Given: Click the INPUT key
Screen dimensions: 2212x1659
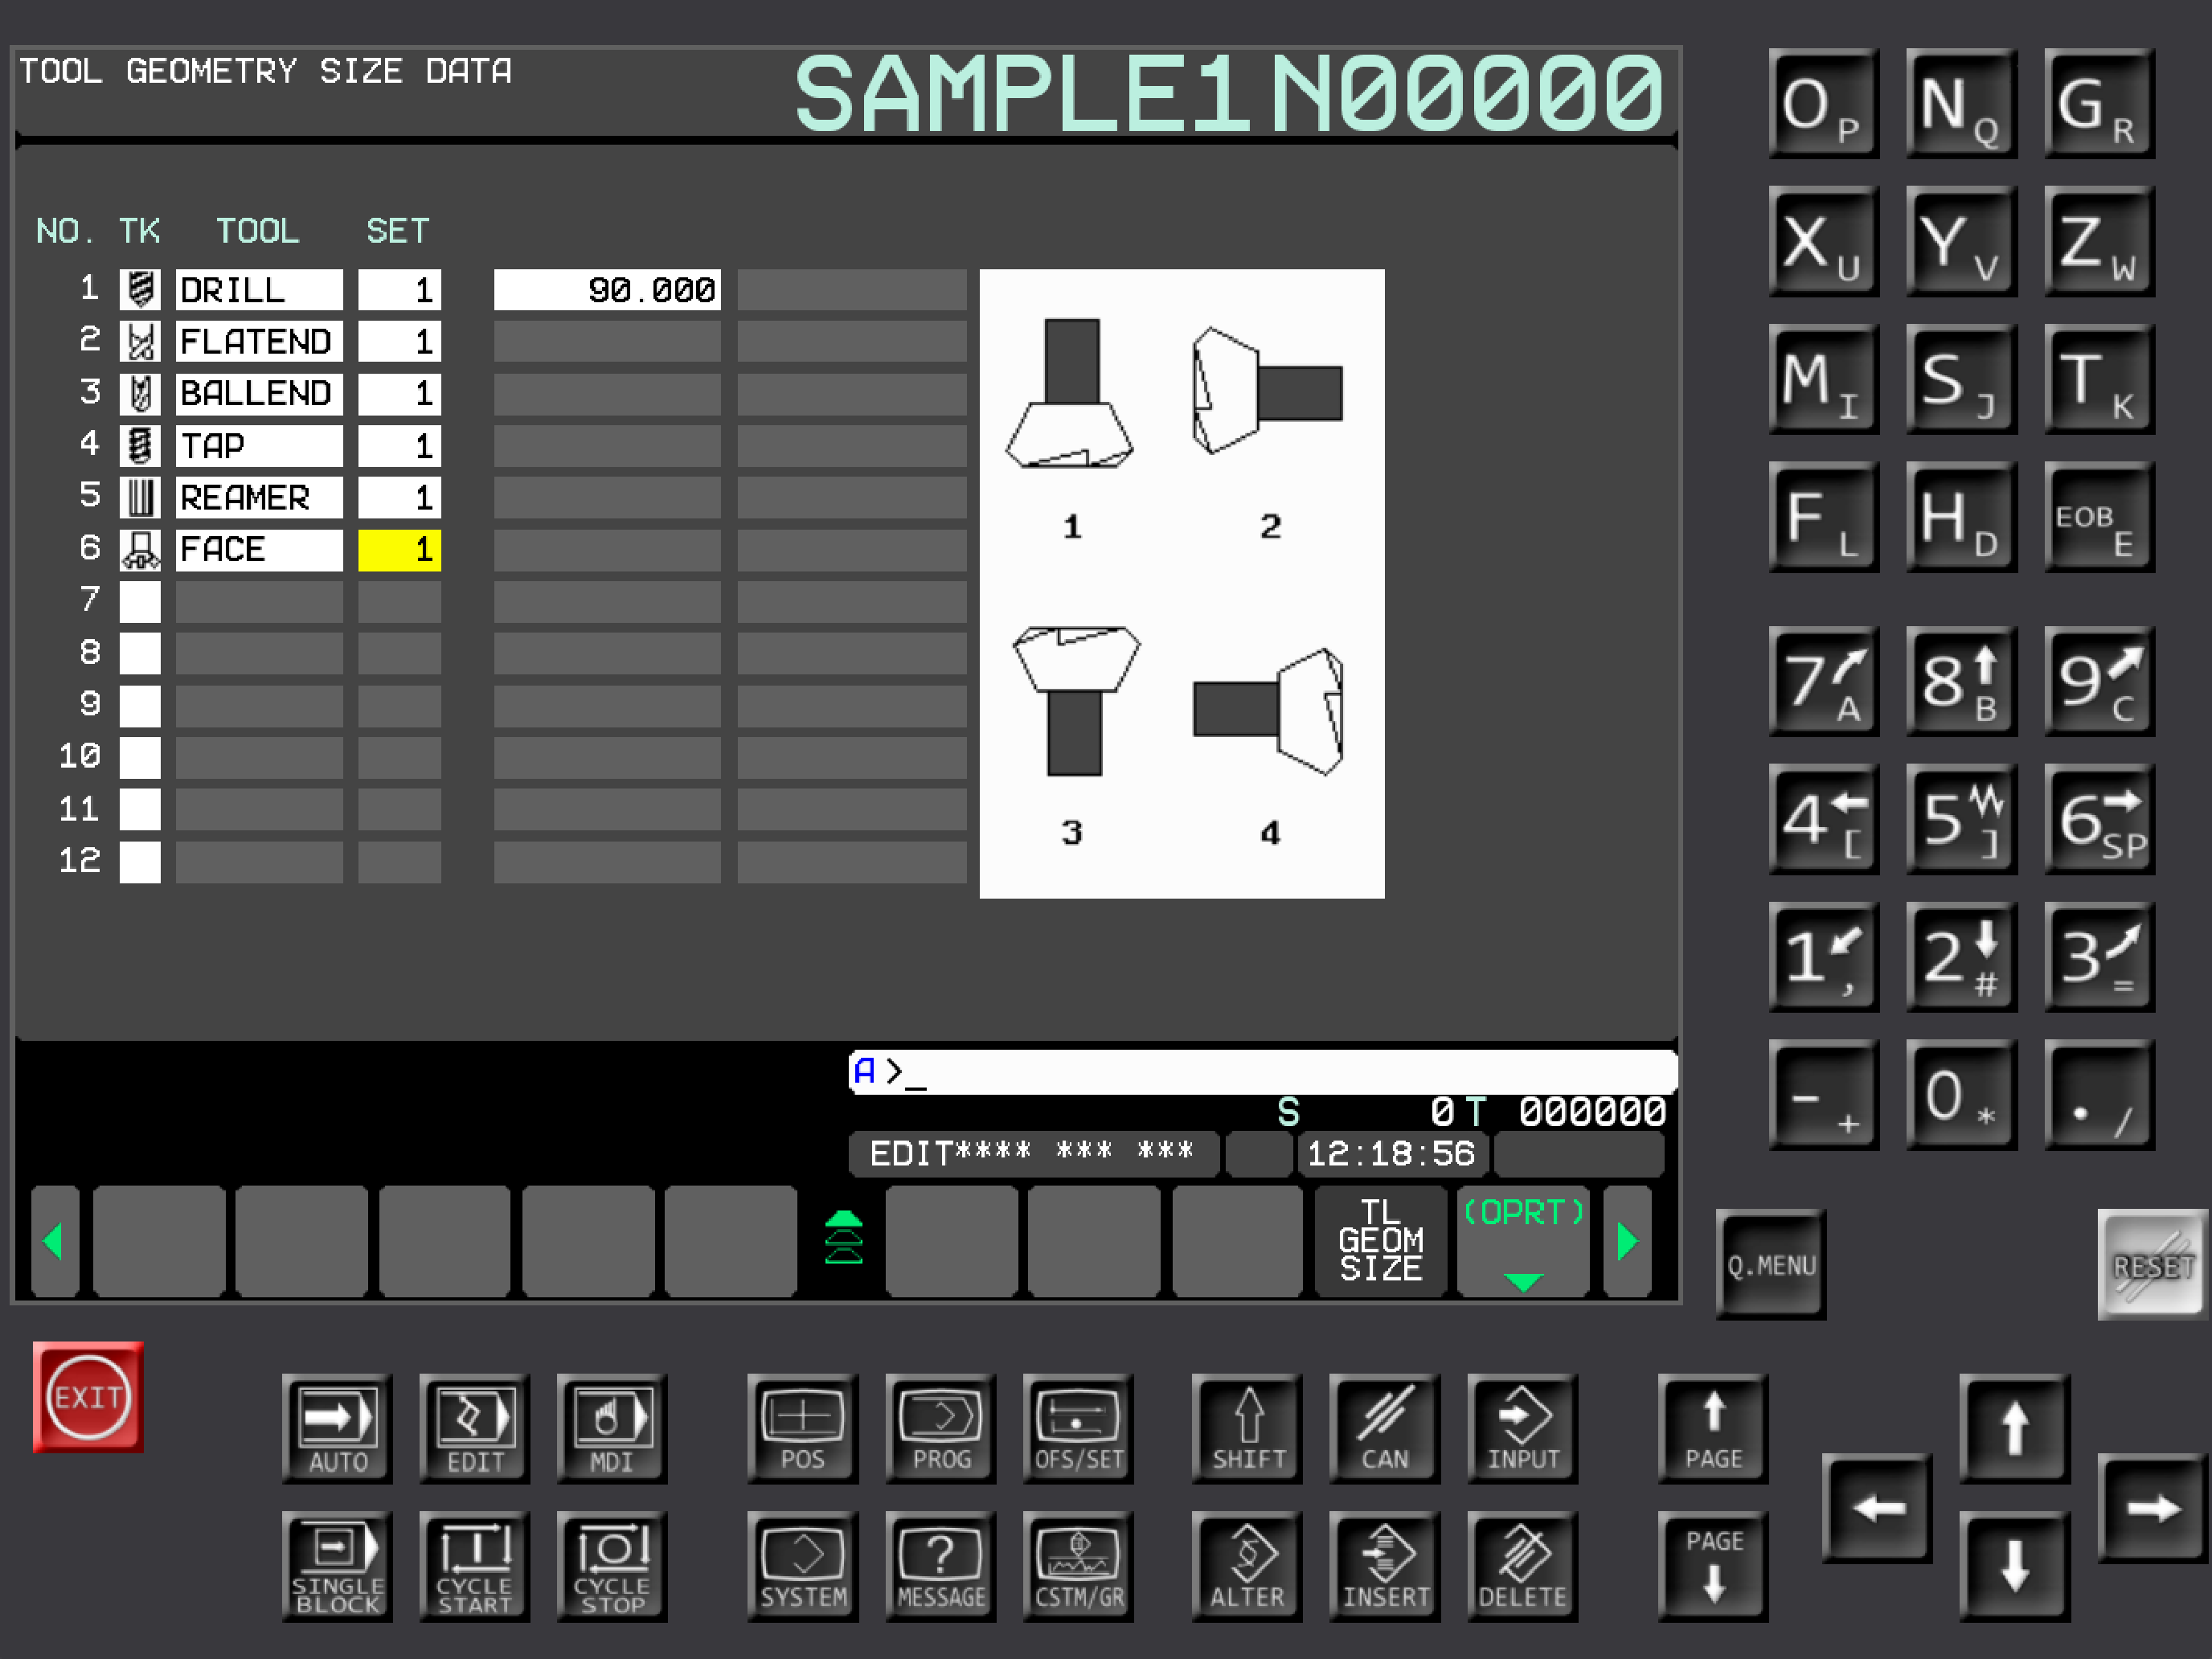Looking at the screenshot, I should (1523, 1428).
